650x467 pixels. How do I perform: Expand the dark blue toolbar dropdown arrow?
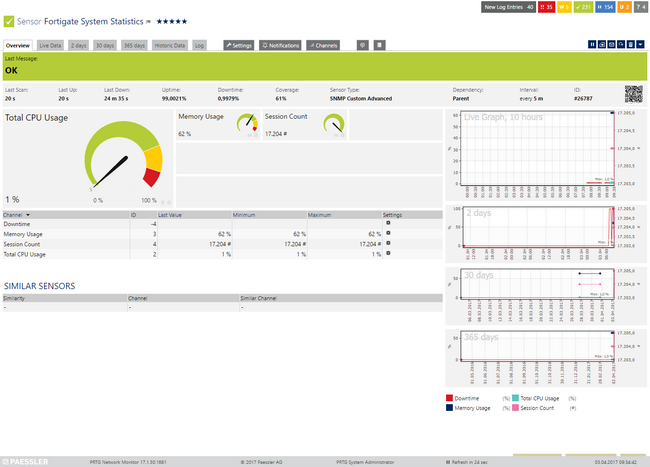pyautogui.click(x=640, y=44)
